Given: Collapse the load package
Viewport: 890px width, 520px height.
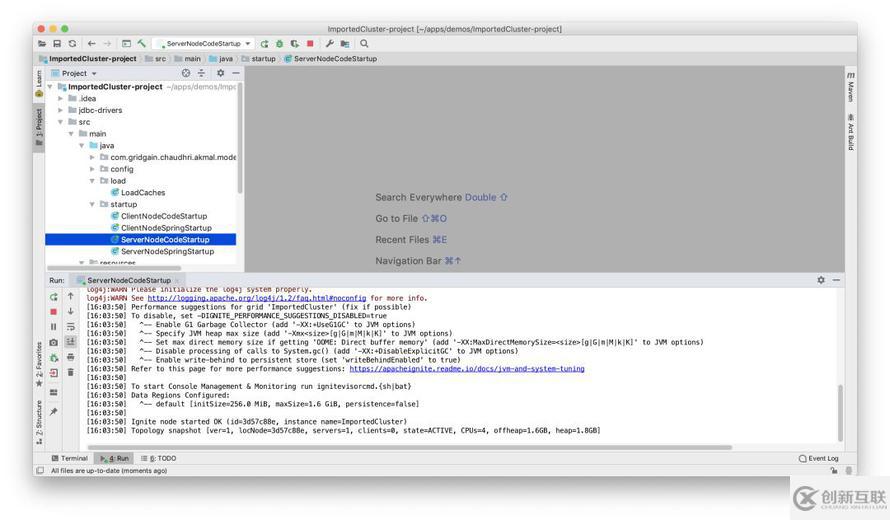Looking at the screenshot, I should (x=92, y=181).
